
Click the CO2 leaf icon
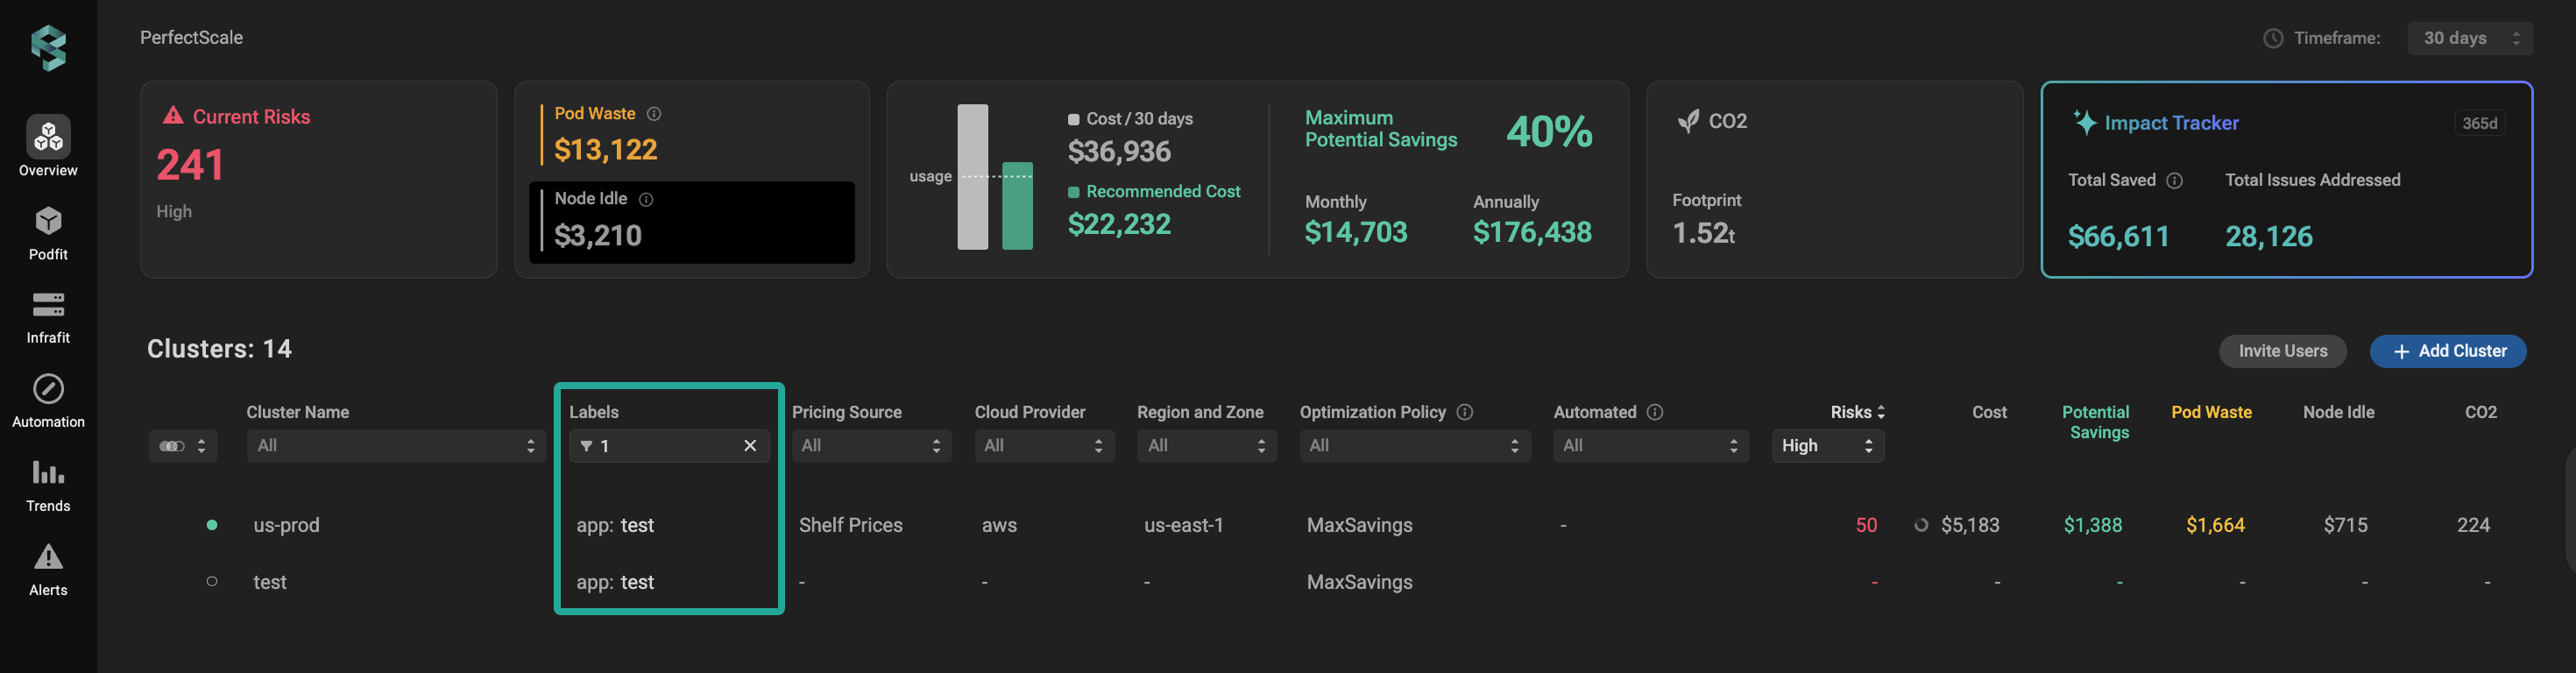coord(1688,121)
